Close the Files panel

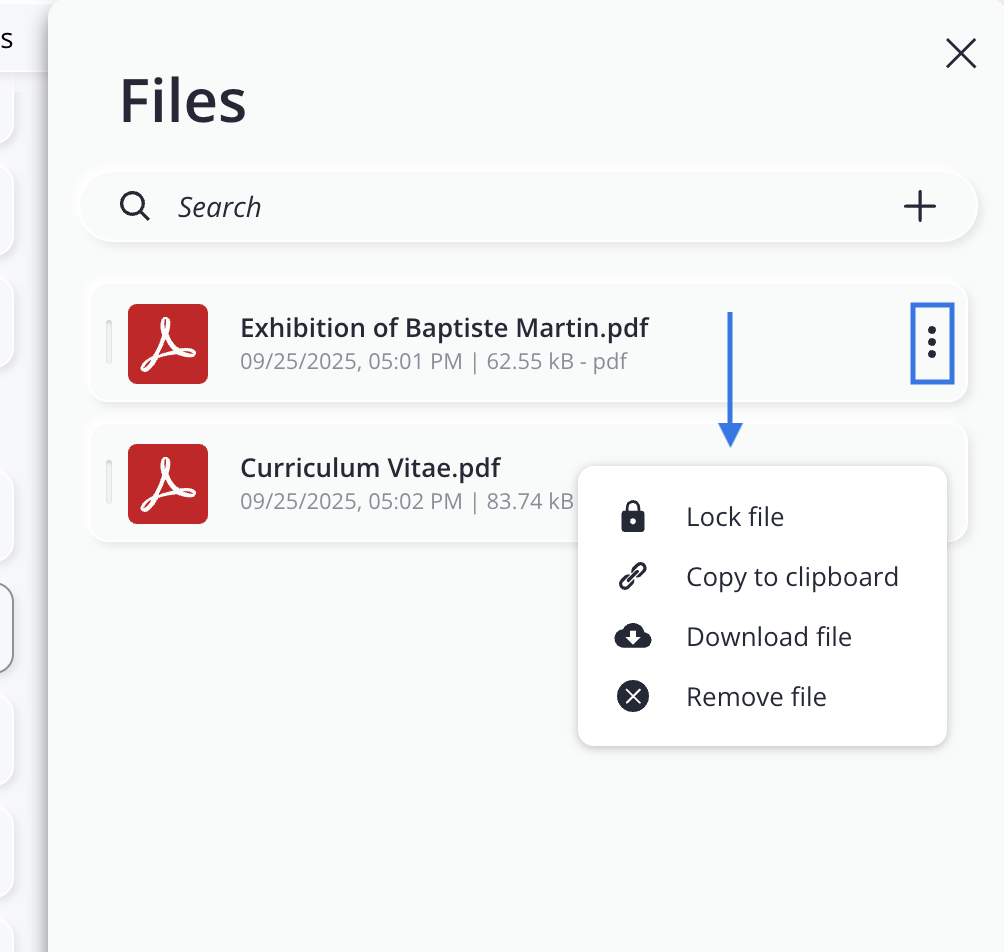960,54
